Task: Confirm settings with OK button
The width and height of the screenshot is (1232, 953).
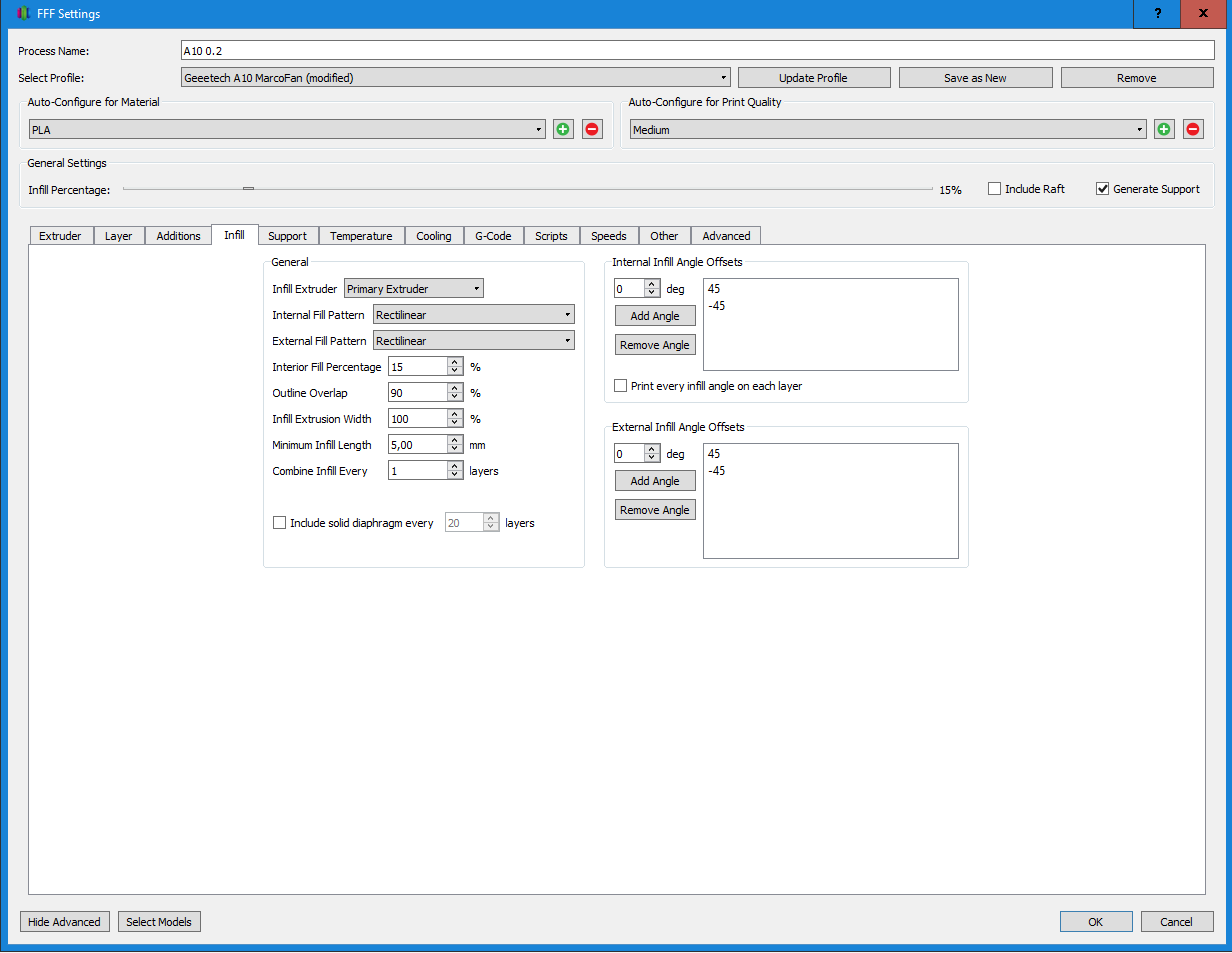Action: pyautogui.click(x=1096, y=922)
